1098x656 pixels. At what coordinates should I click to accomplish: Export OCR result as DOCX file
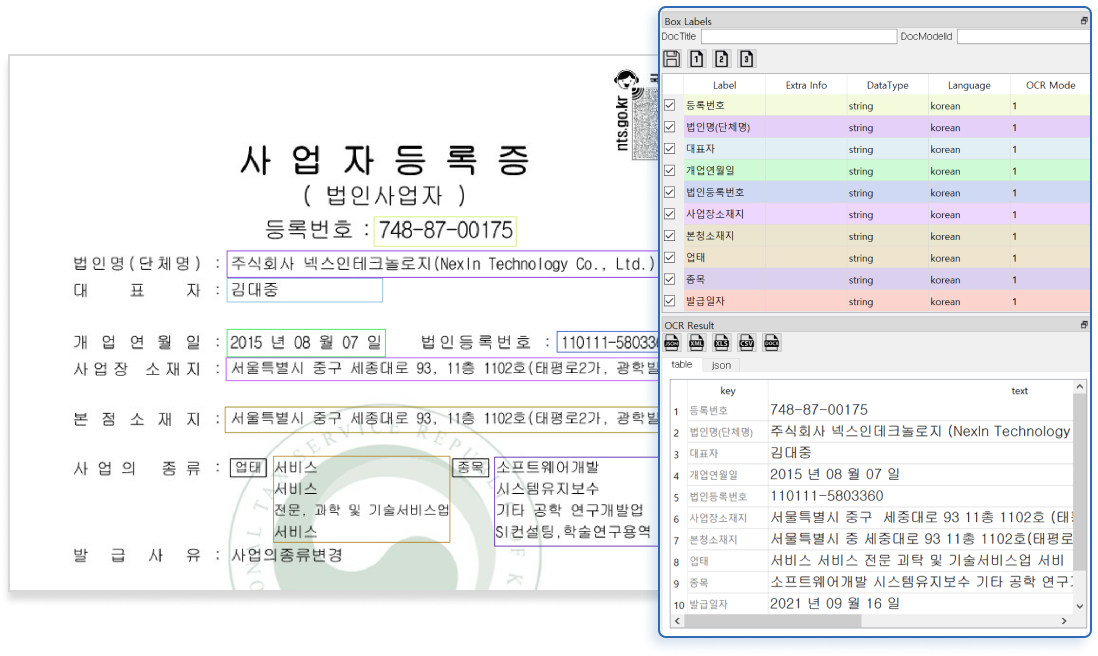click(772, 342)
